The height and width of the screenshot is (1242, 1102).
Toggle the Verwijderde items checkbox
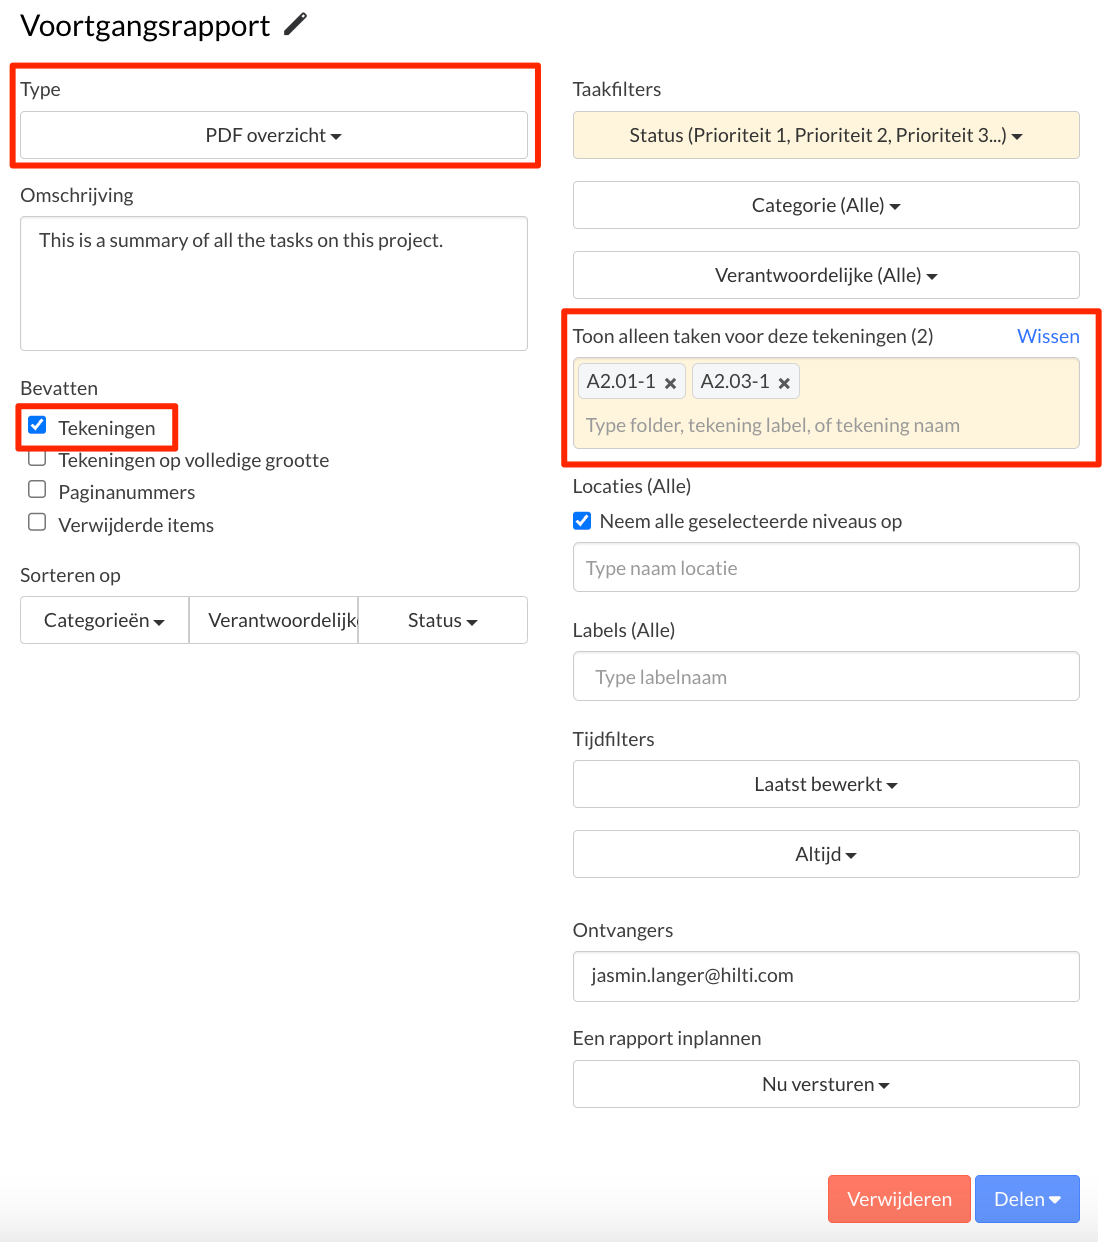pos(37,522)
